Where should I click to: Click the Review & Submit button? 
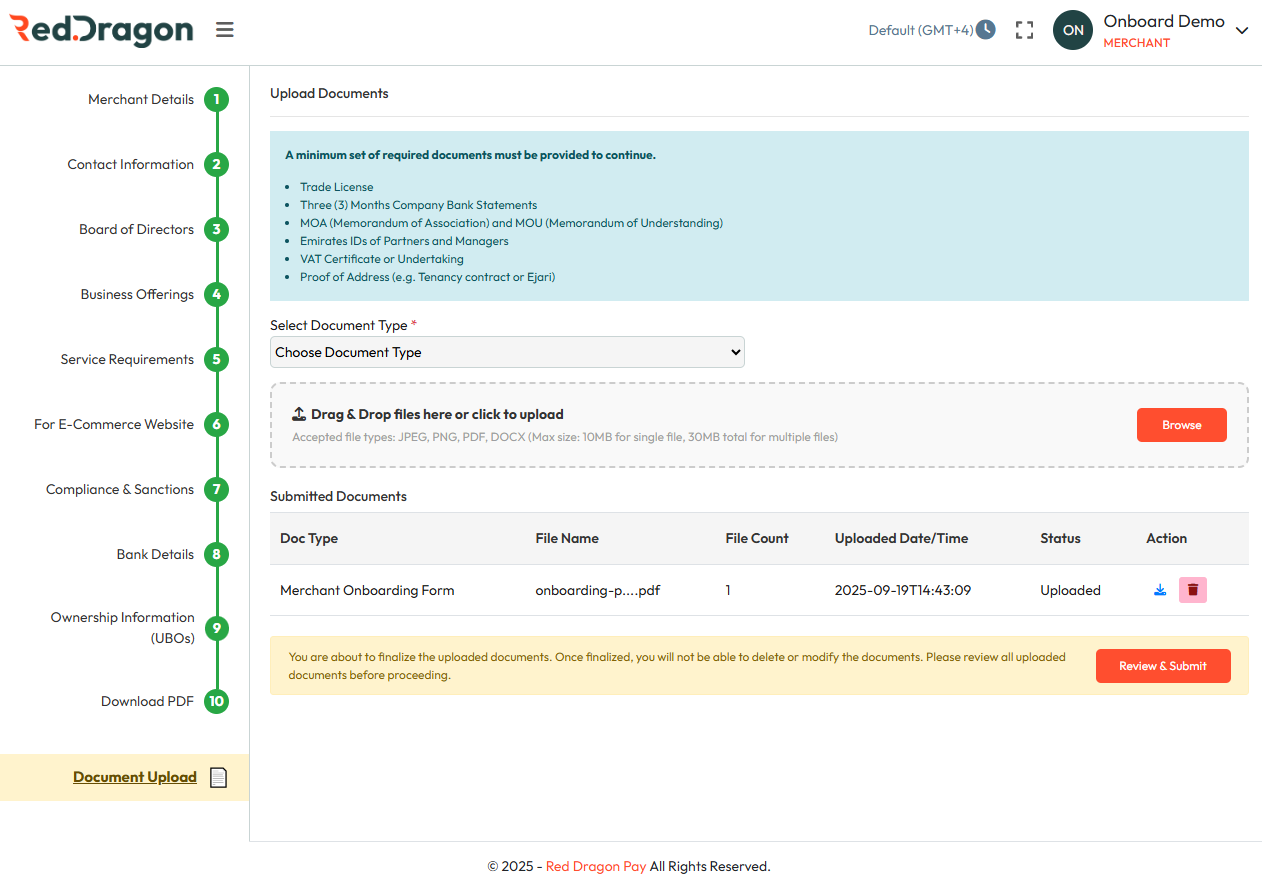tap(1162, 666)
